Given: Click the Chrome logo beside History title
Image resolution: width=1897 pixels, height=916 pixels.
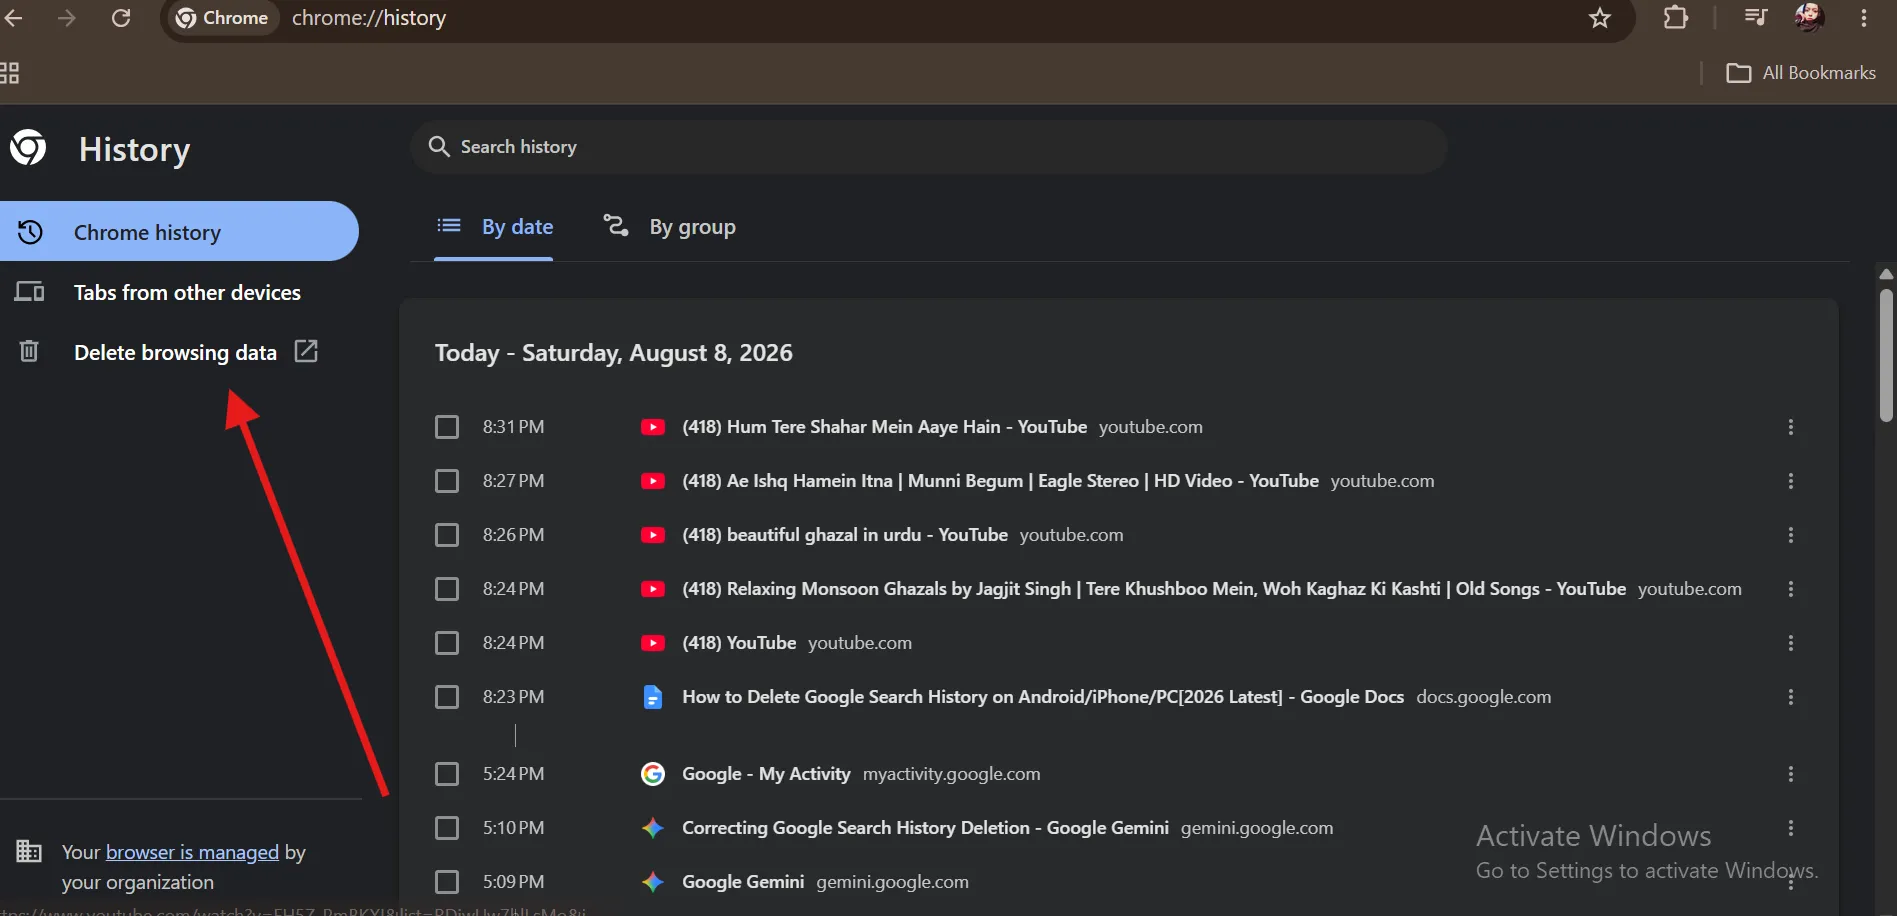Looking at the screenshot, I should pos(28,147).
